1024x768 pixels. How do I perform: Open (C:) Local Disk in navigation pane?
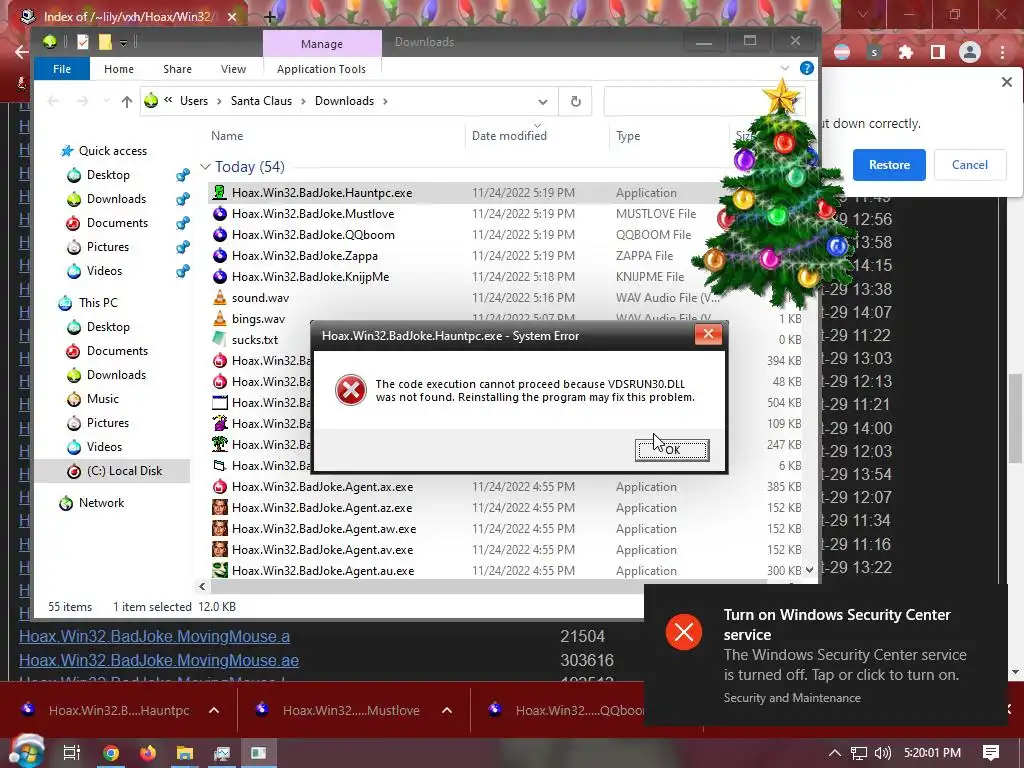(x=124, y=471)
